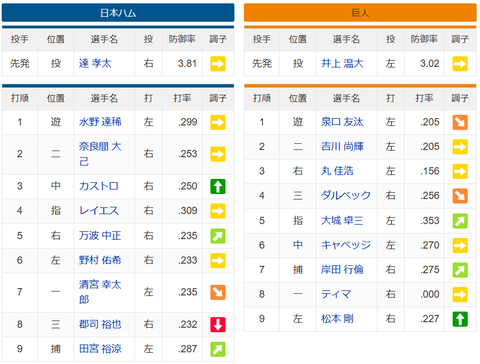Click yellow condition icon for 奈良間 大己
This screenshot has width=480, height=364.
point(218,154)
